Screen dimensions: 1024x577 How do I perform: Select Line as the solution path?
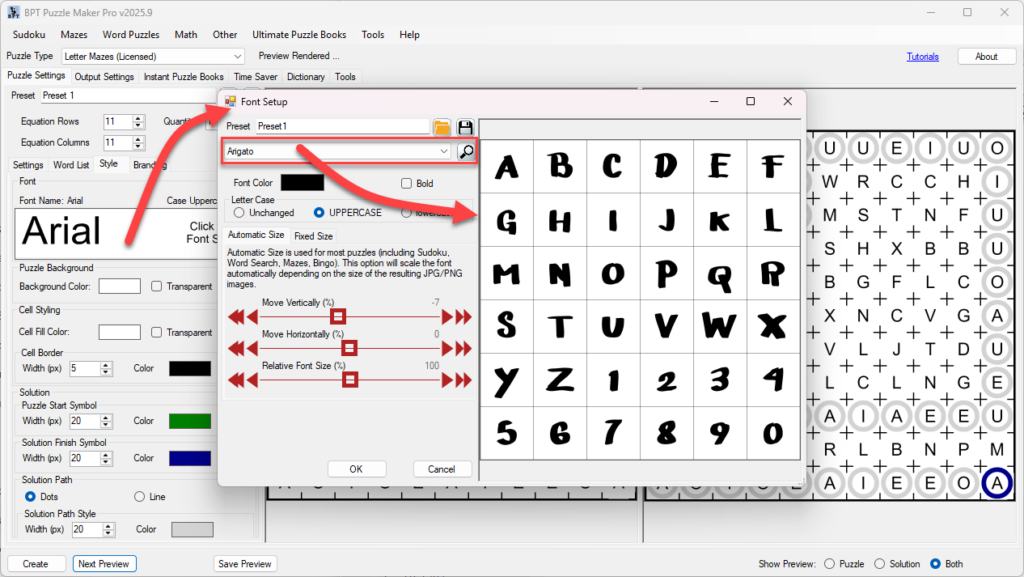139,496
